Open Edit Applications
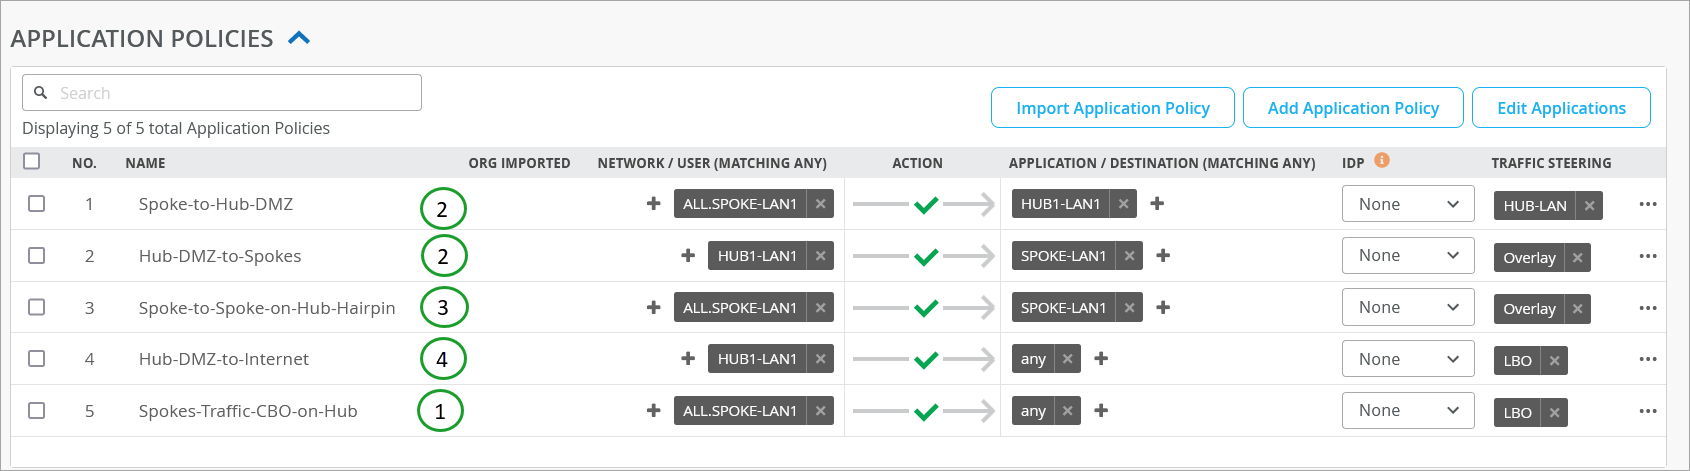Viewport: 1690px width, 471px height. coord(1561,108)
